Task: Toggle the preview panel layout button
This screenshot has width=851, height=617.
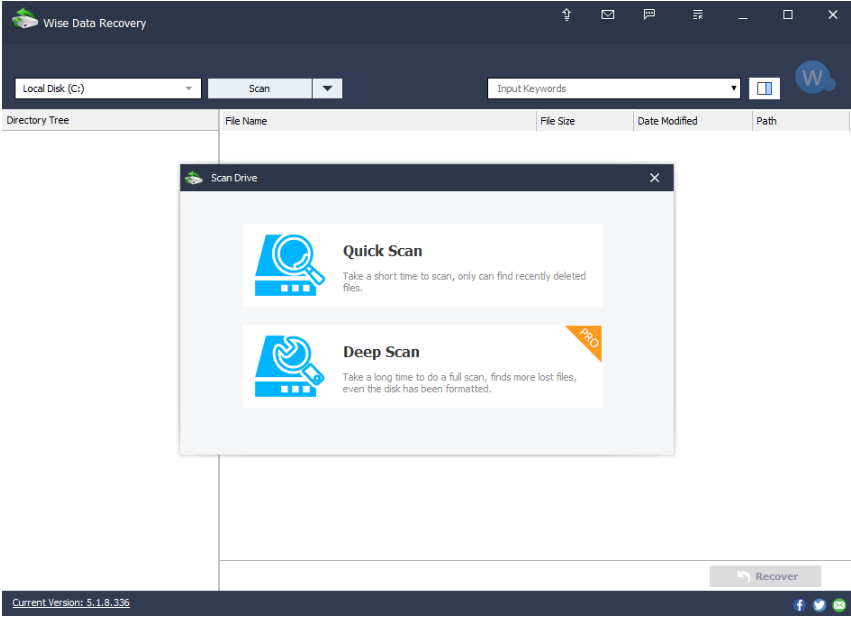Action: 764,88
